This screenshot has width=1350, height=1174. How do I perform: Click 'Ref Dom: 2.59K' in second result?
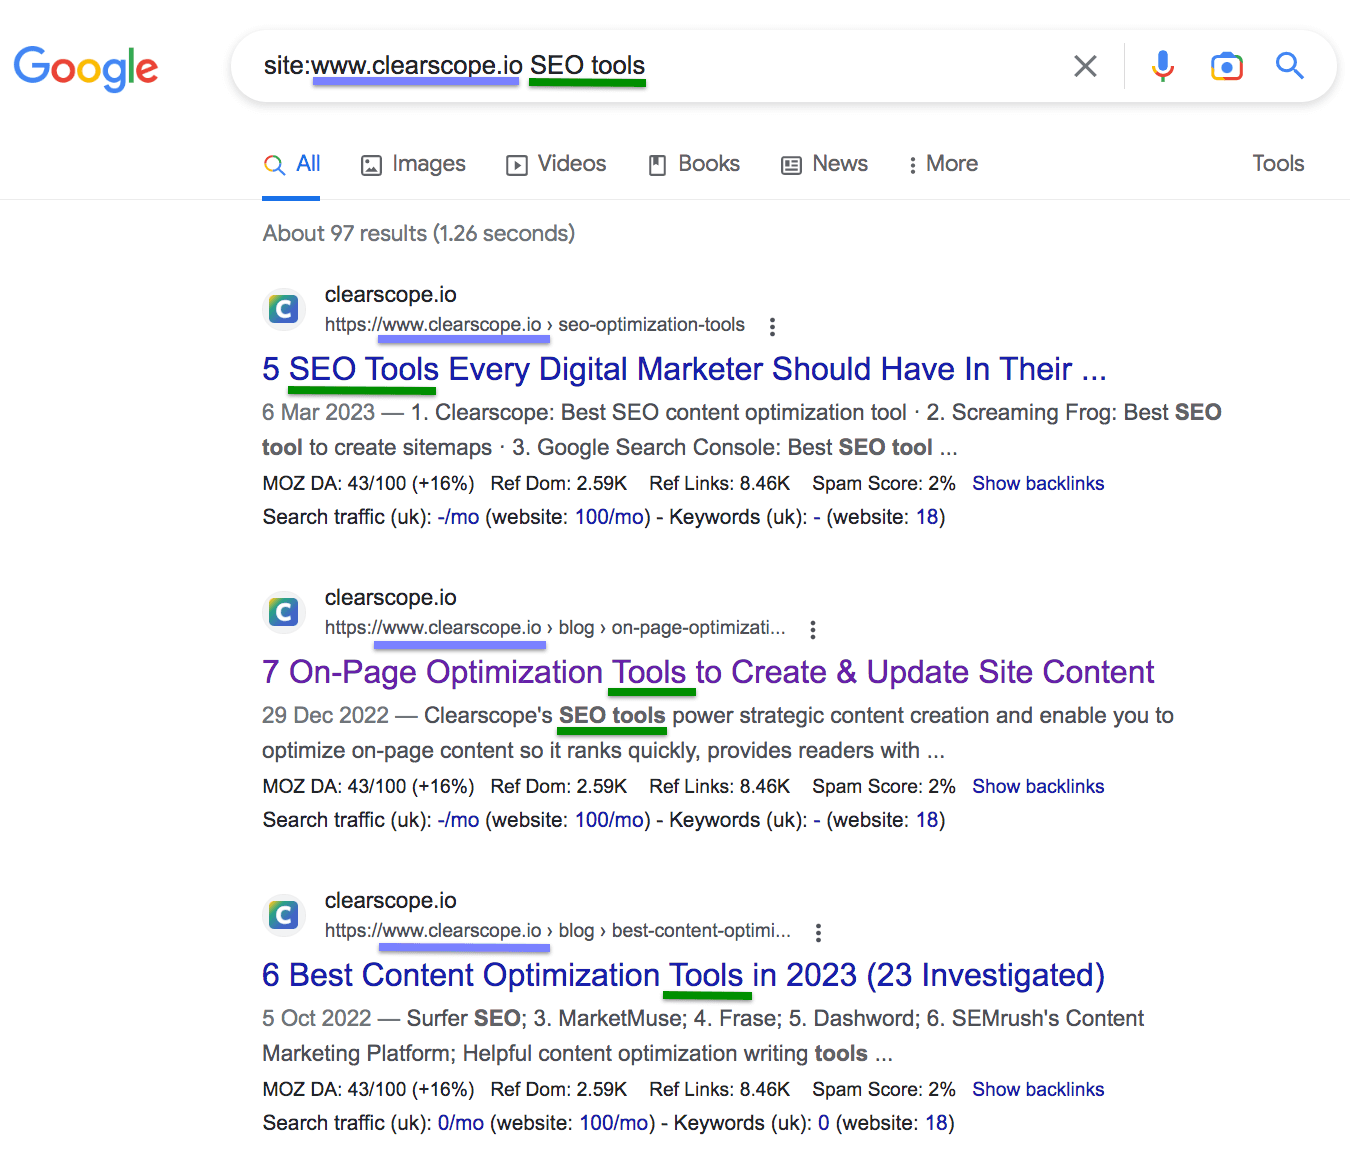pos(559,787)
